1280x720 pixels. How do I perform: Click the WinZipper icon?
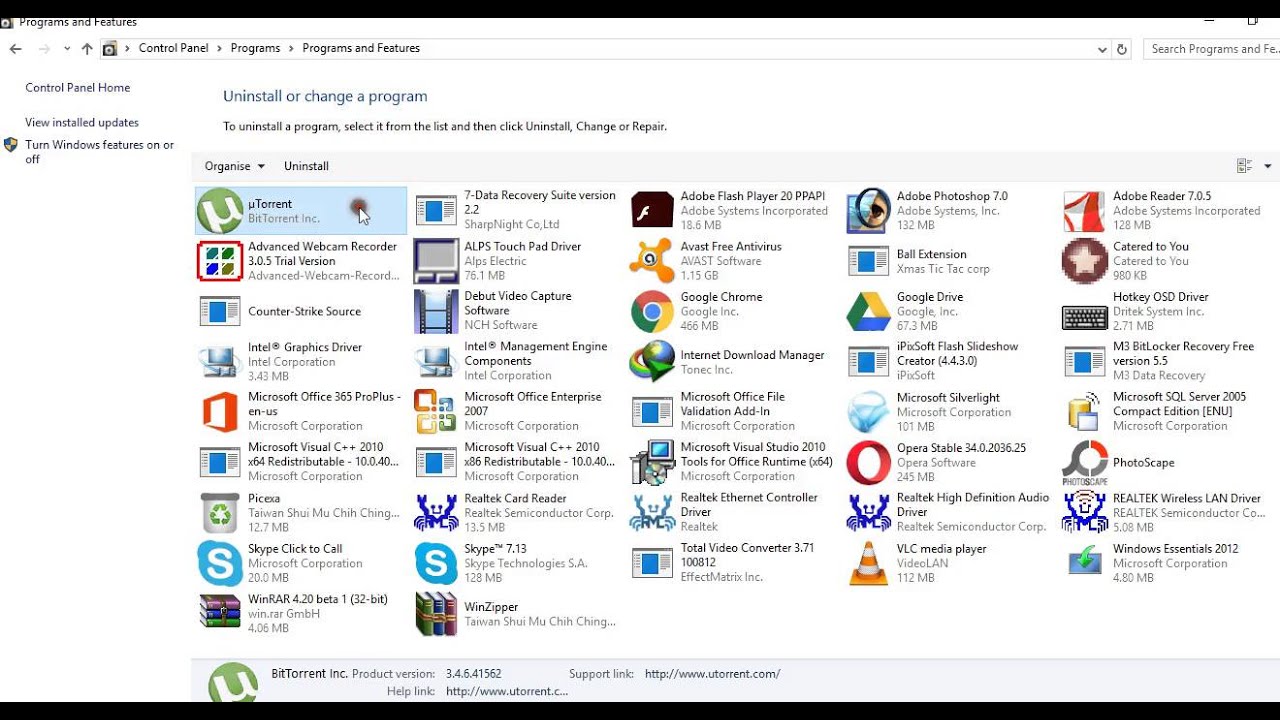[x=436, y=614]
